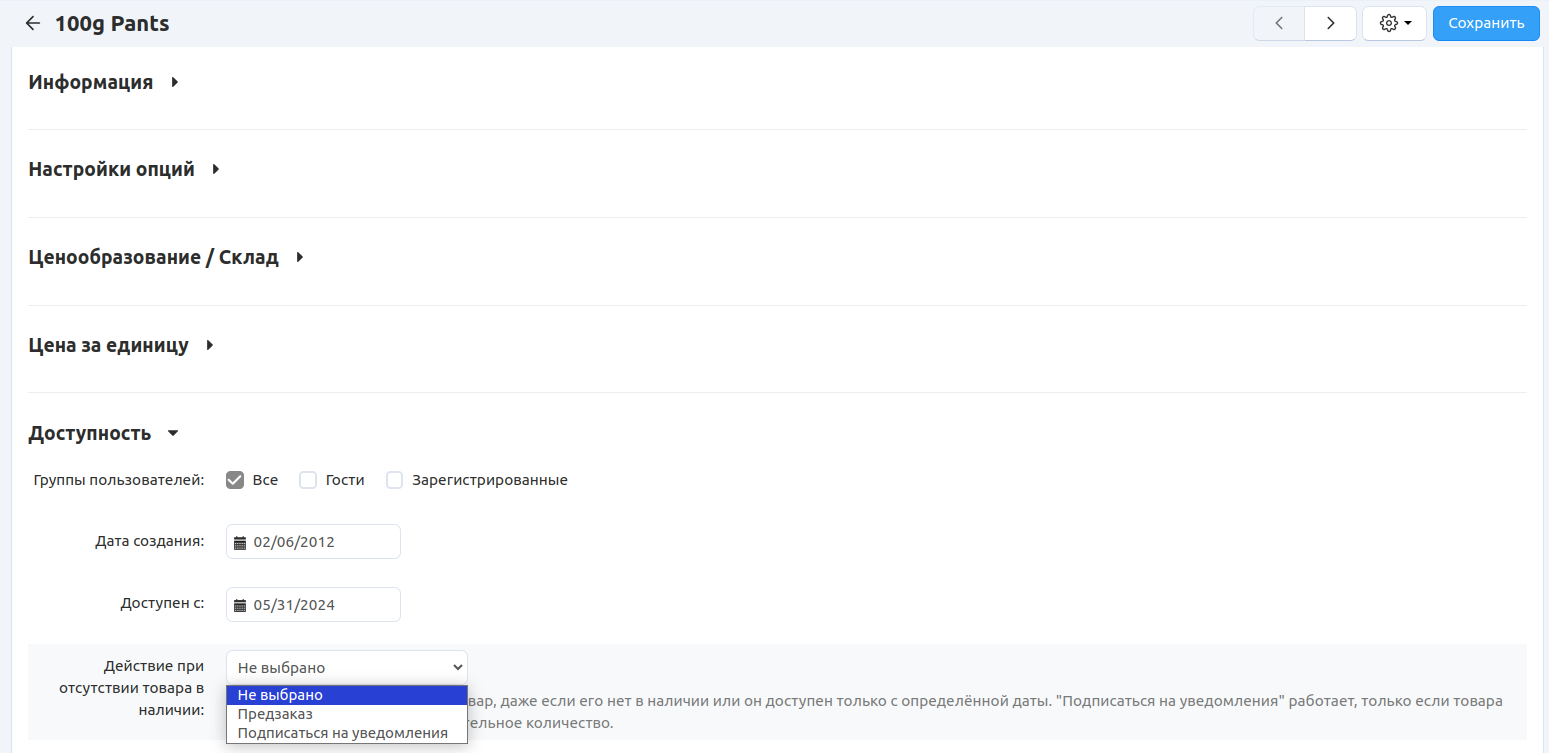Click calendar icon in Дата создания field

click(240, 543)
